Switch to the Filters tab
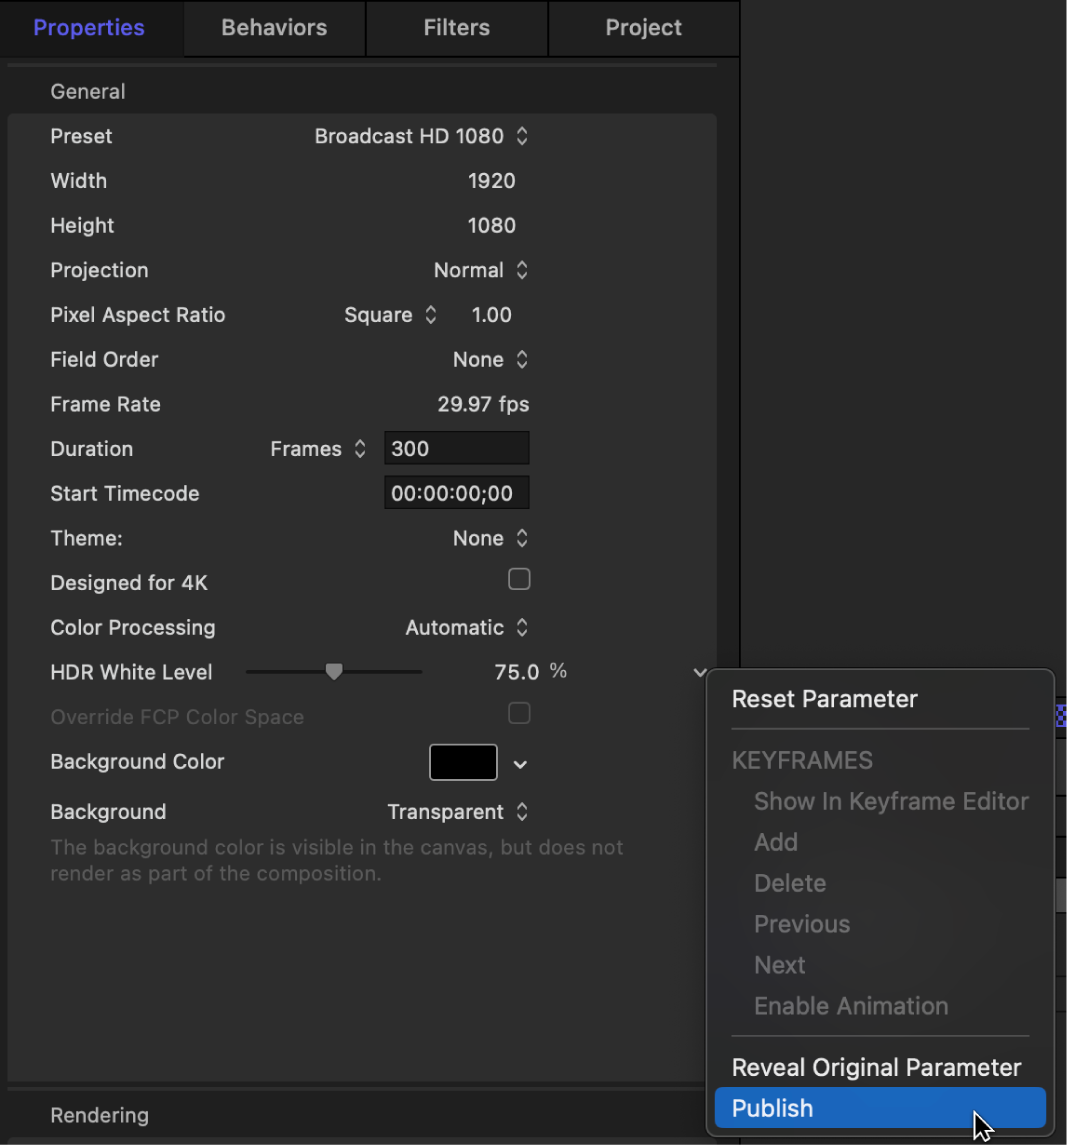Viewport: 1070px width, 1146px height. click(456, 28)
